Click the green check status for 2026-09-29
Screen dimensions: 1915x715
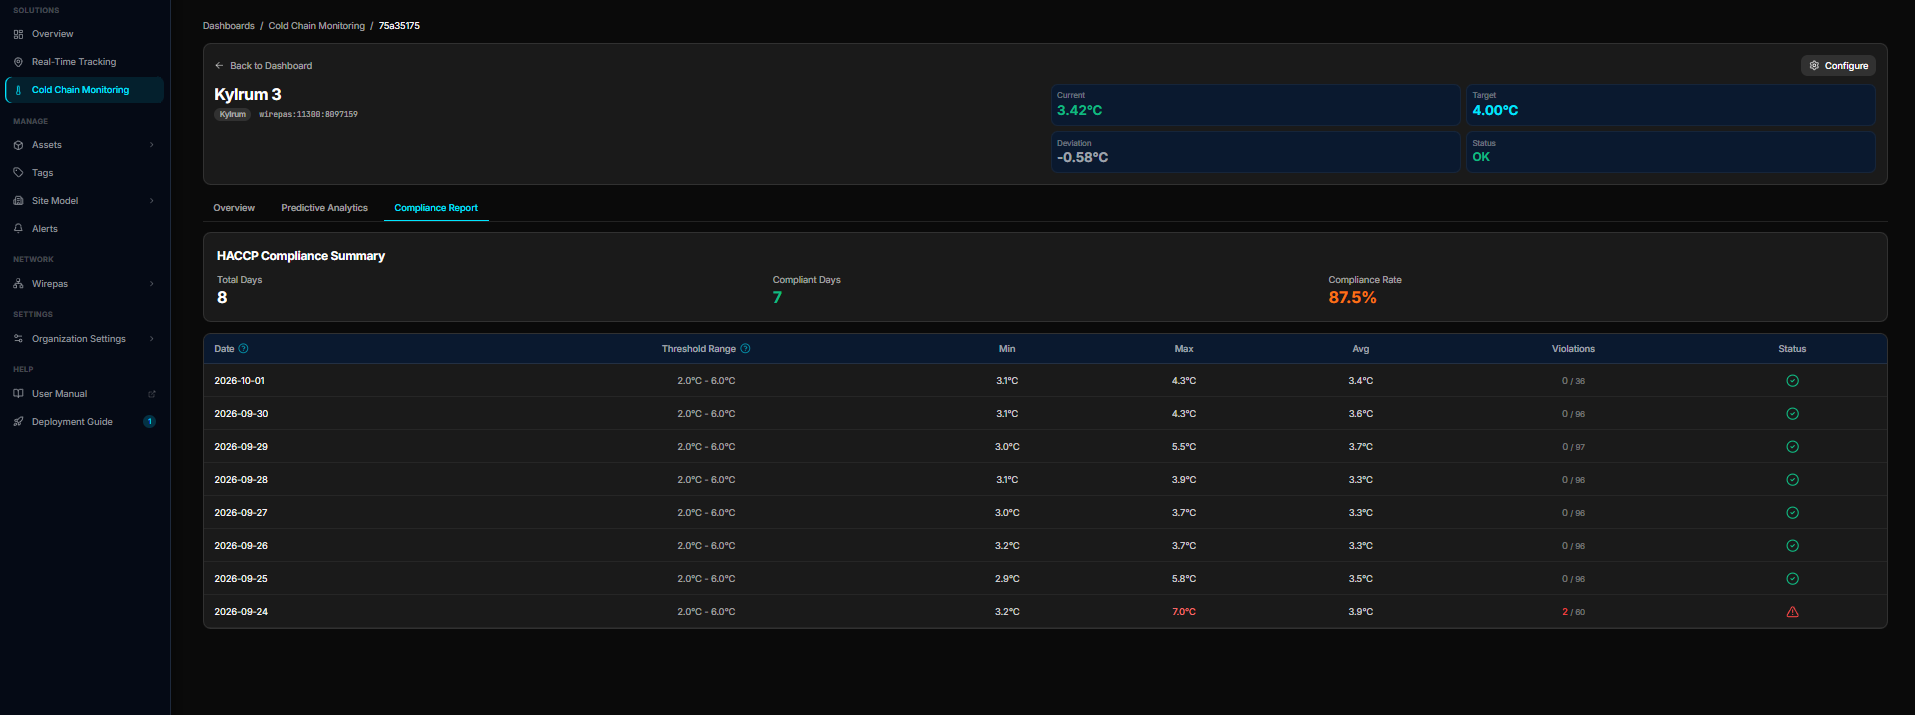click(x=1792, y=447)
